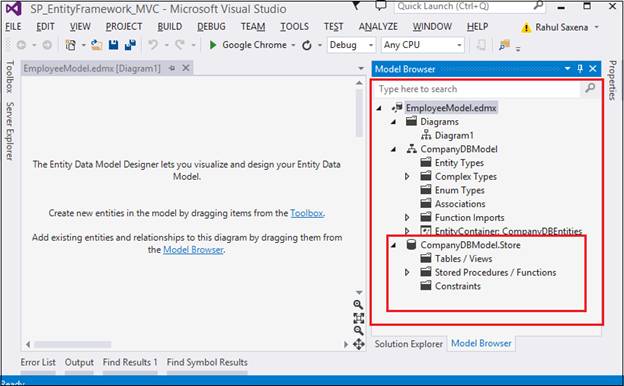
Task: Open the Toolbox side tab
Action: [10, 76]
